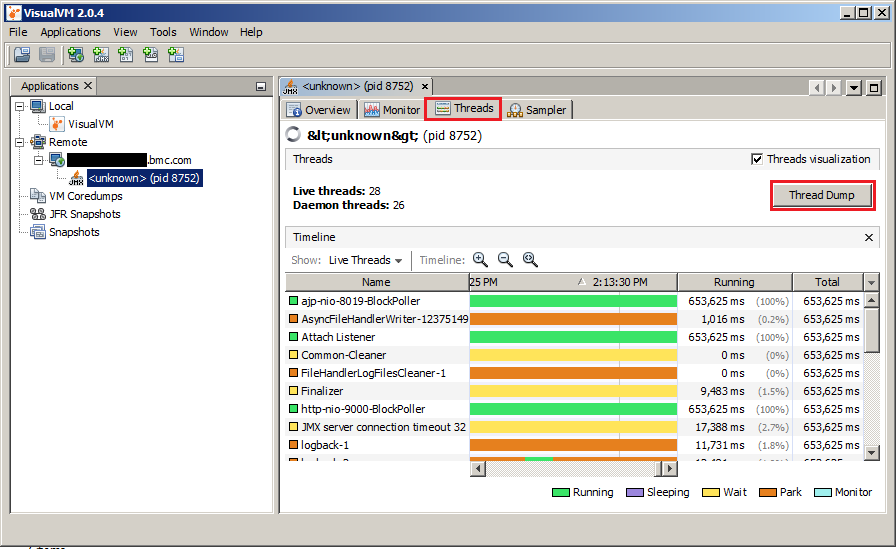This screenshot has width=896, height=549.
Task: Click the Thread Dump button
Action: point(822,195)
